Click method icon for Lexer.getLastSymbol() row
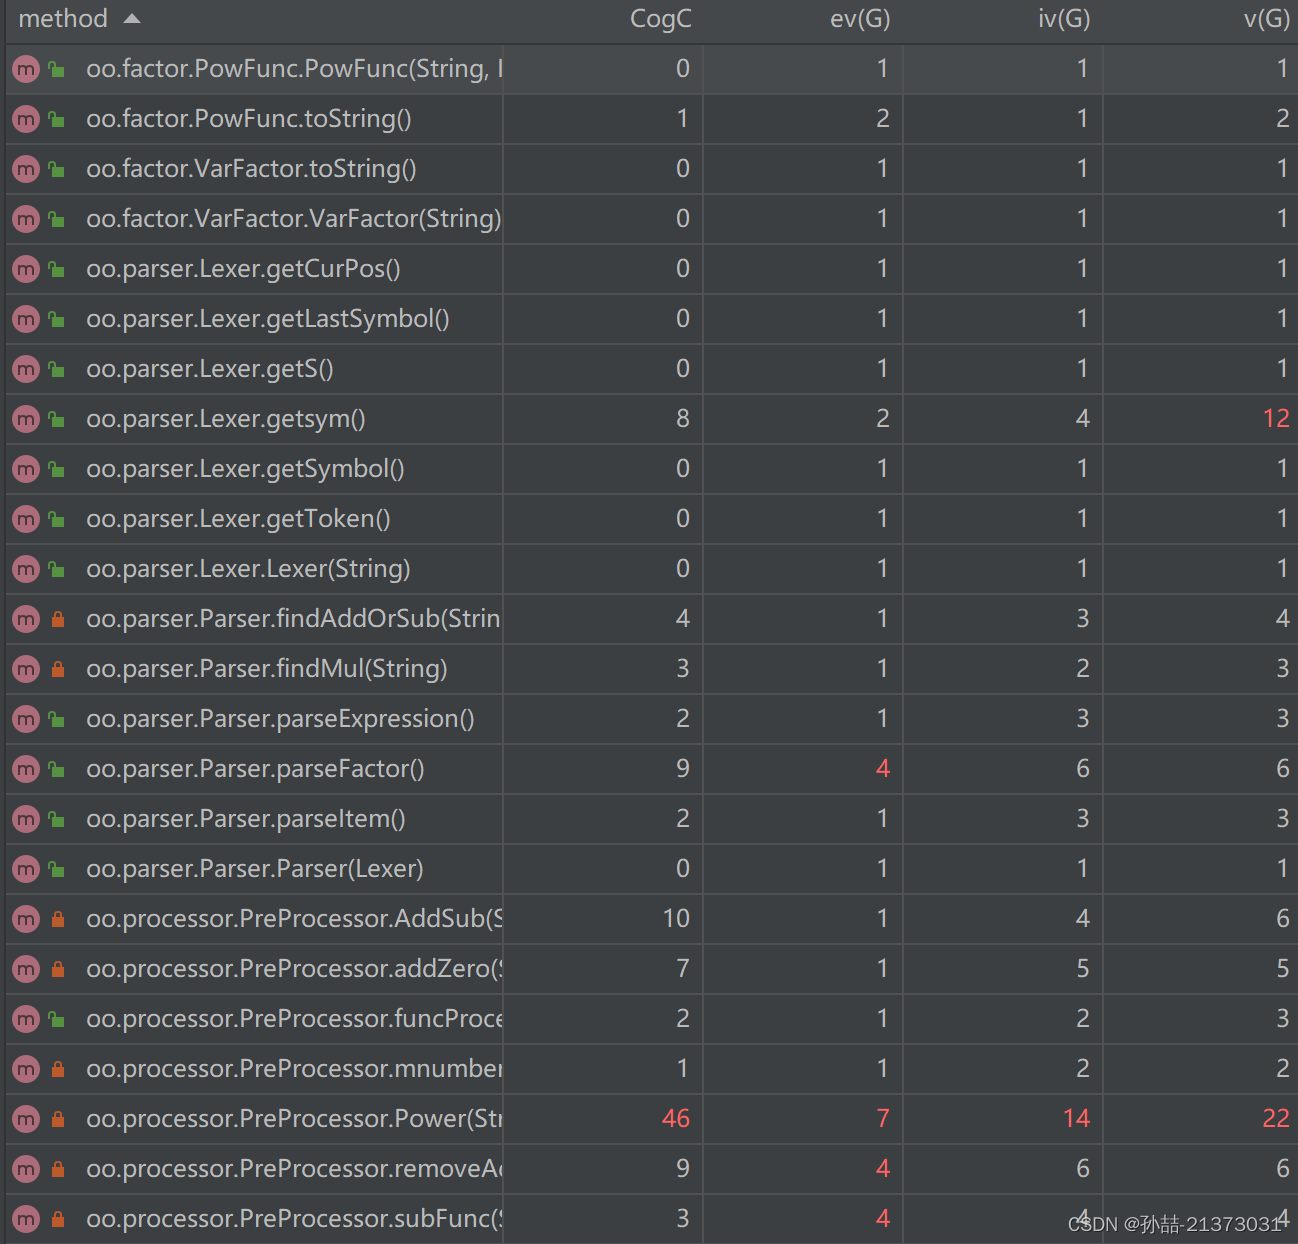 26,319
